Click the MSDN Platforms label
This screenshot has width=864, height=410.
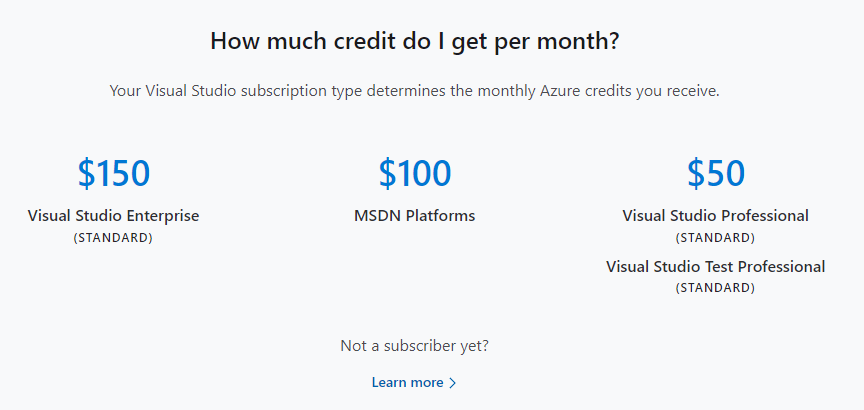414,215
